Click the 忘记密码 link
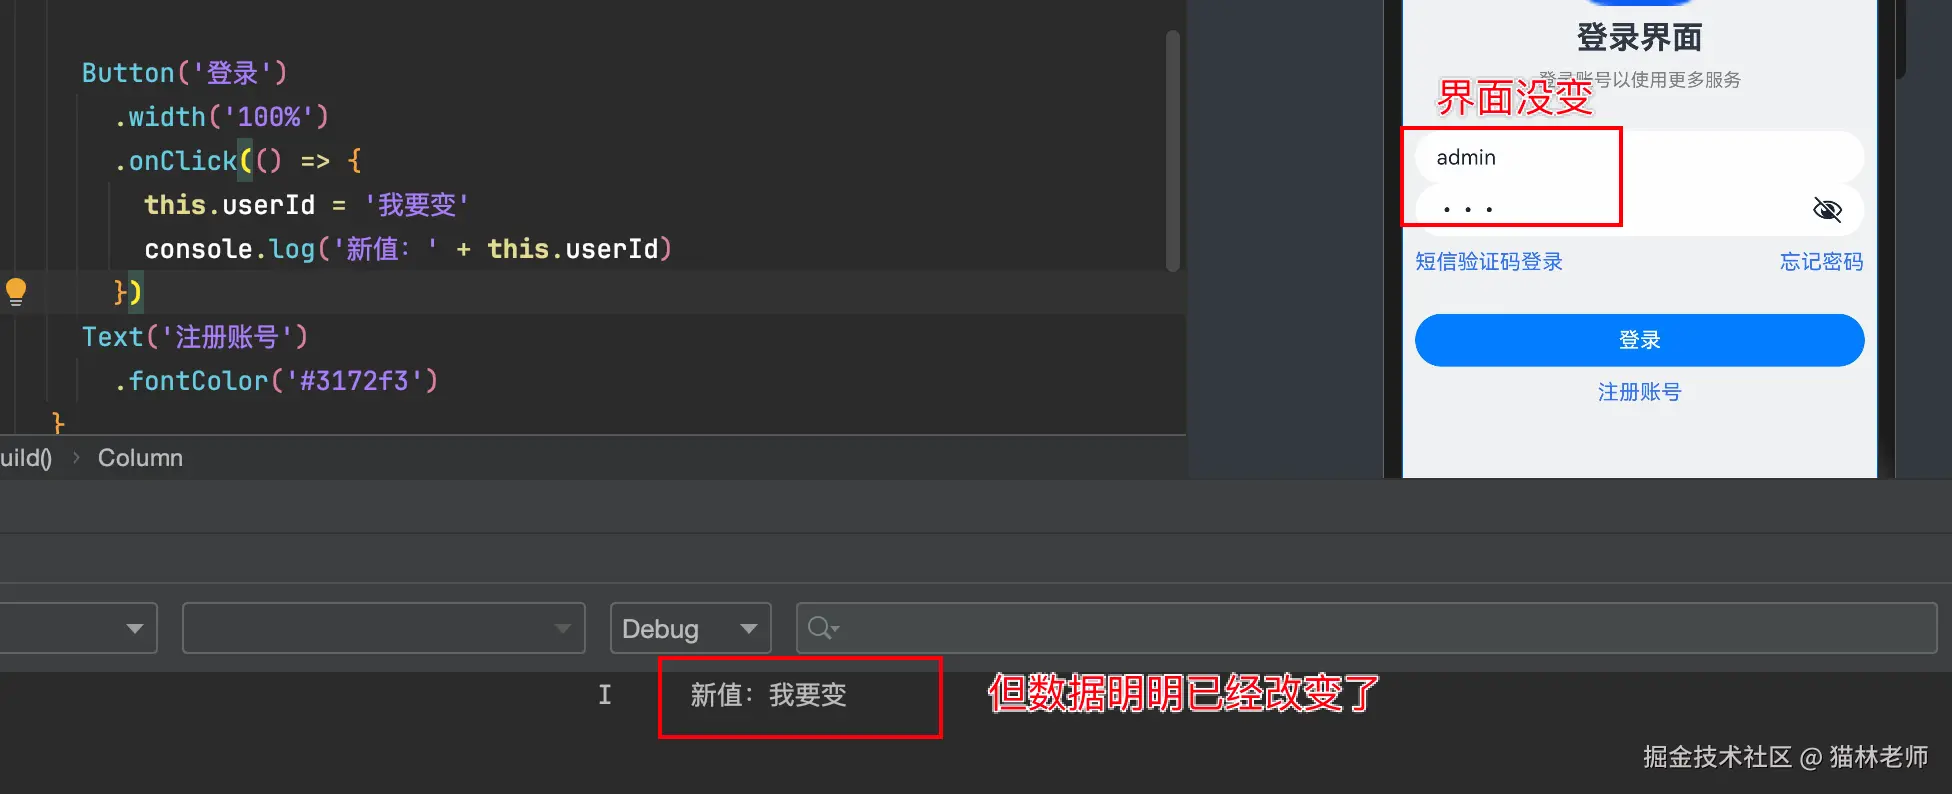 1821,262
